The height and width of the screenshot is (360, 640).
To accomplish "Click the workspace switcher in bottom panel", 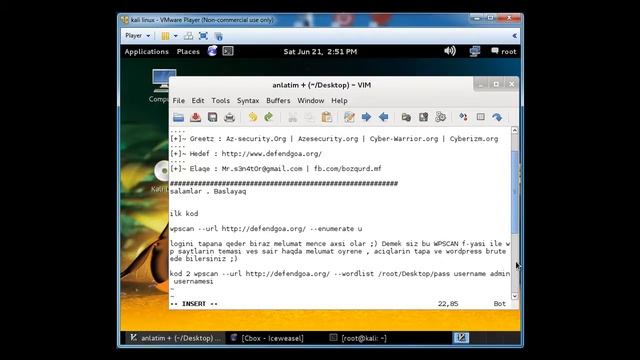I will point(461,338).
